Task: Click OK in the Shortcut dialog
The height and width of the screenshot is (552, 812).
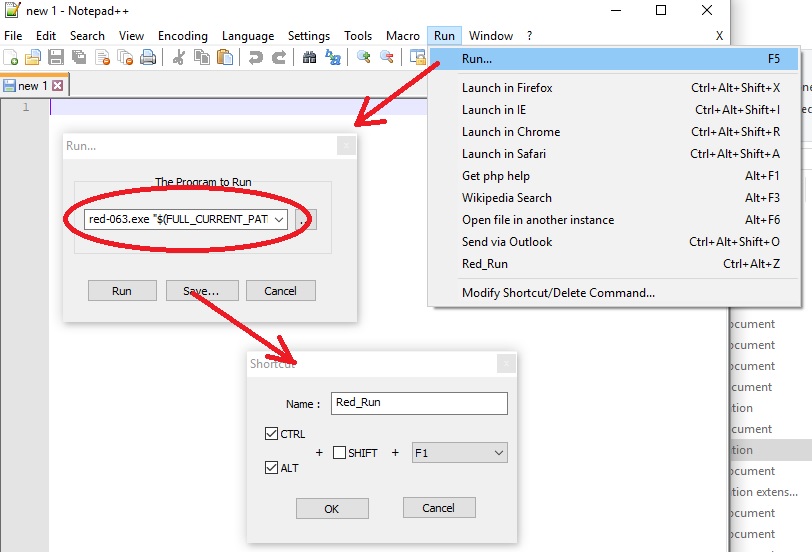Action: tap(332, 509)
